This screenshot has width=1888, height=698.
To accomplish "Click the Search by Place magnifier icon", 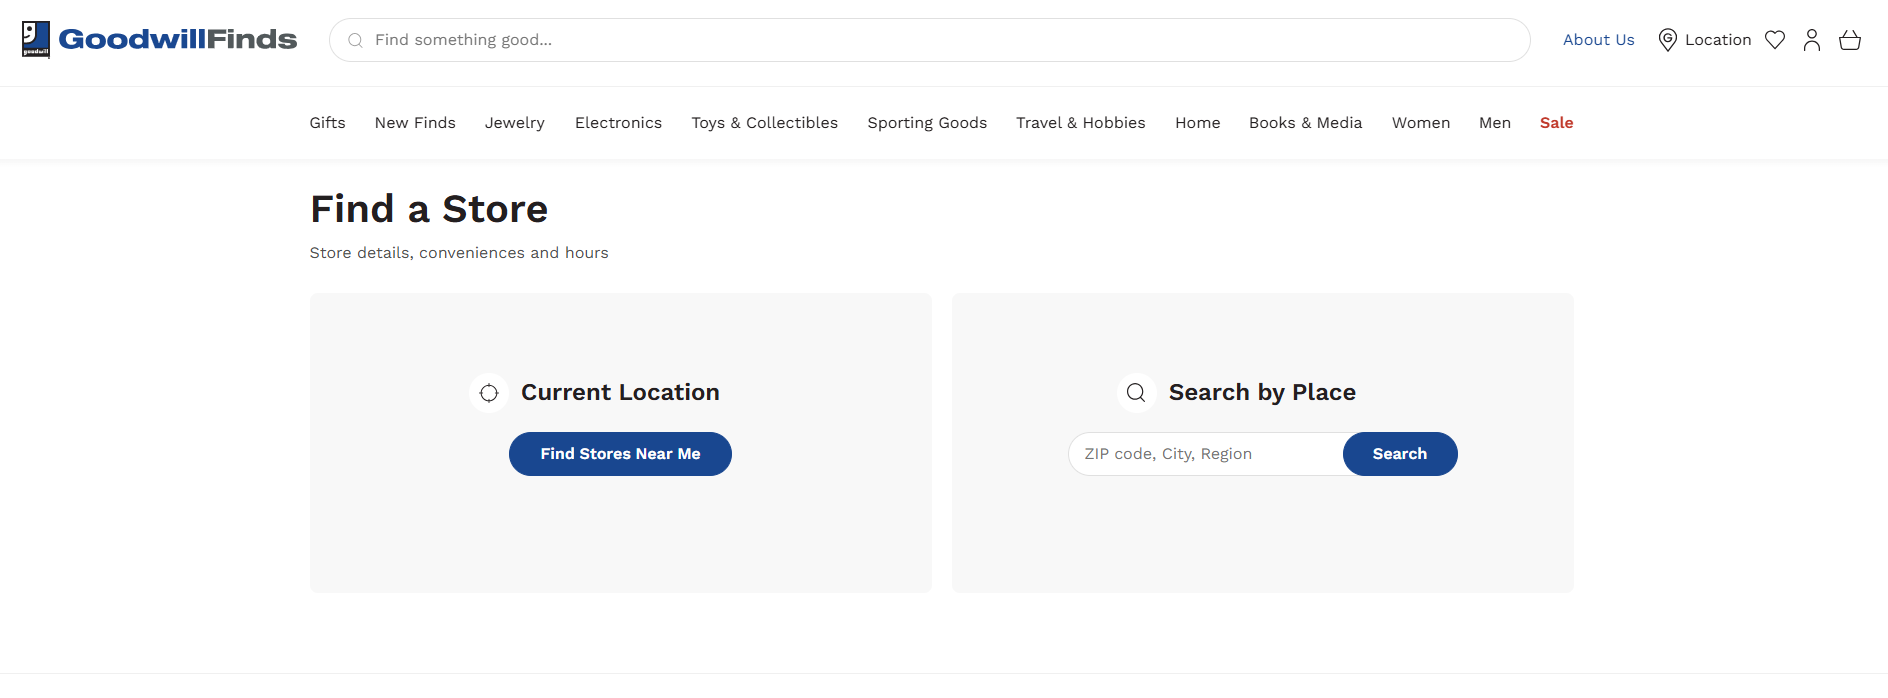I will click(x=1136, y=393).
